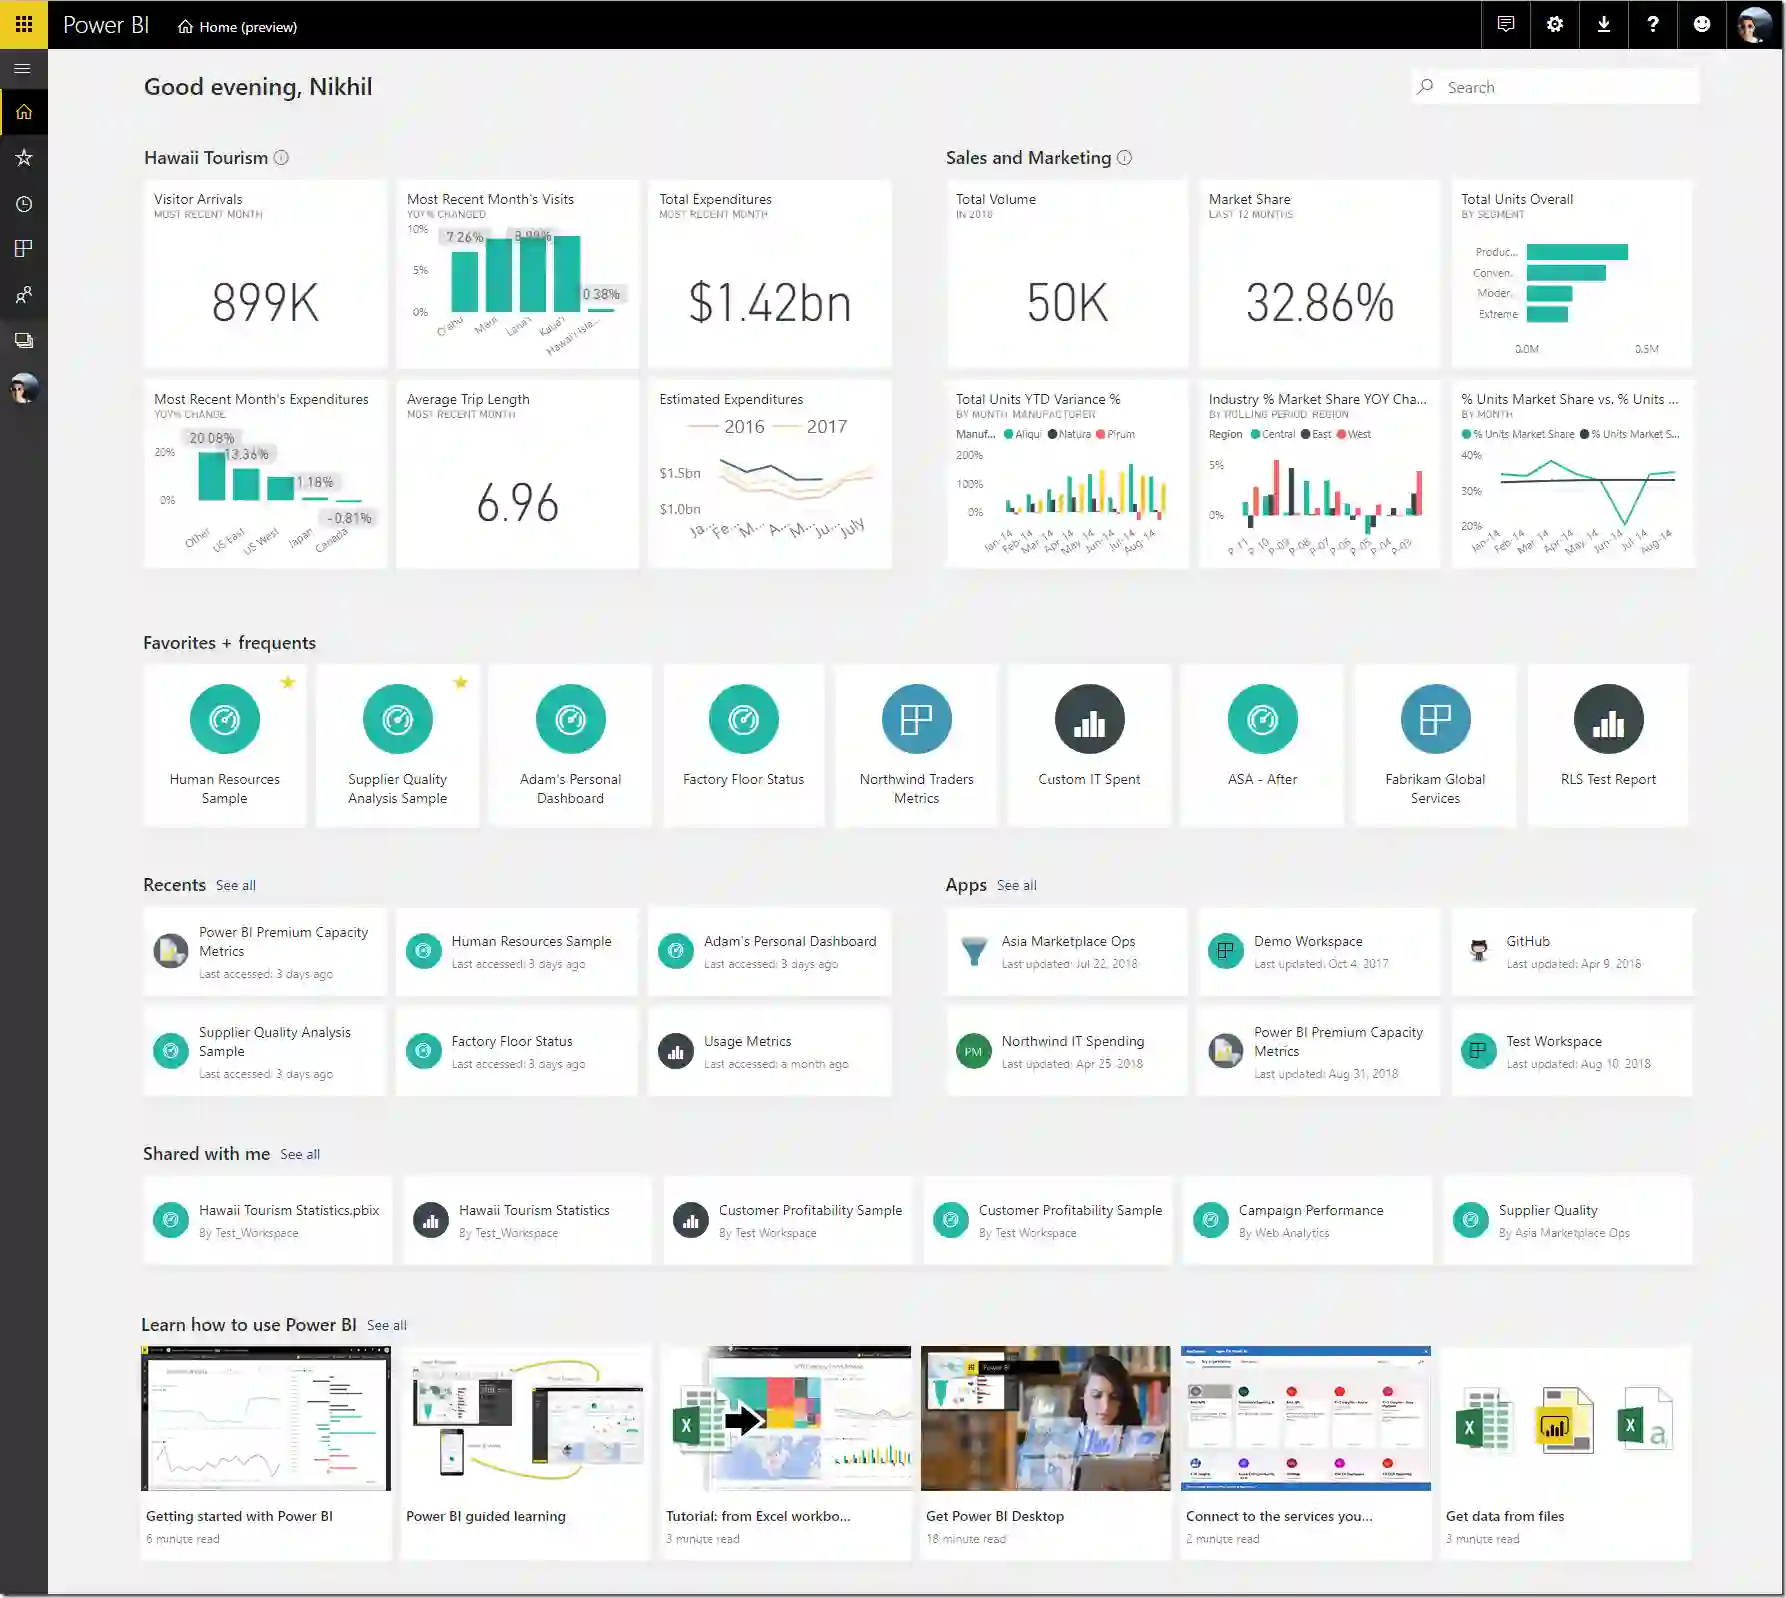
Task: Open shared Hawaii Tourism Statistics.pbix
Action: click(x=268, y=1220)
